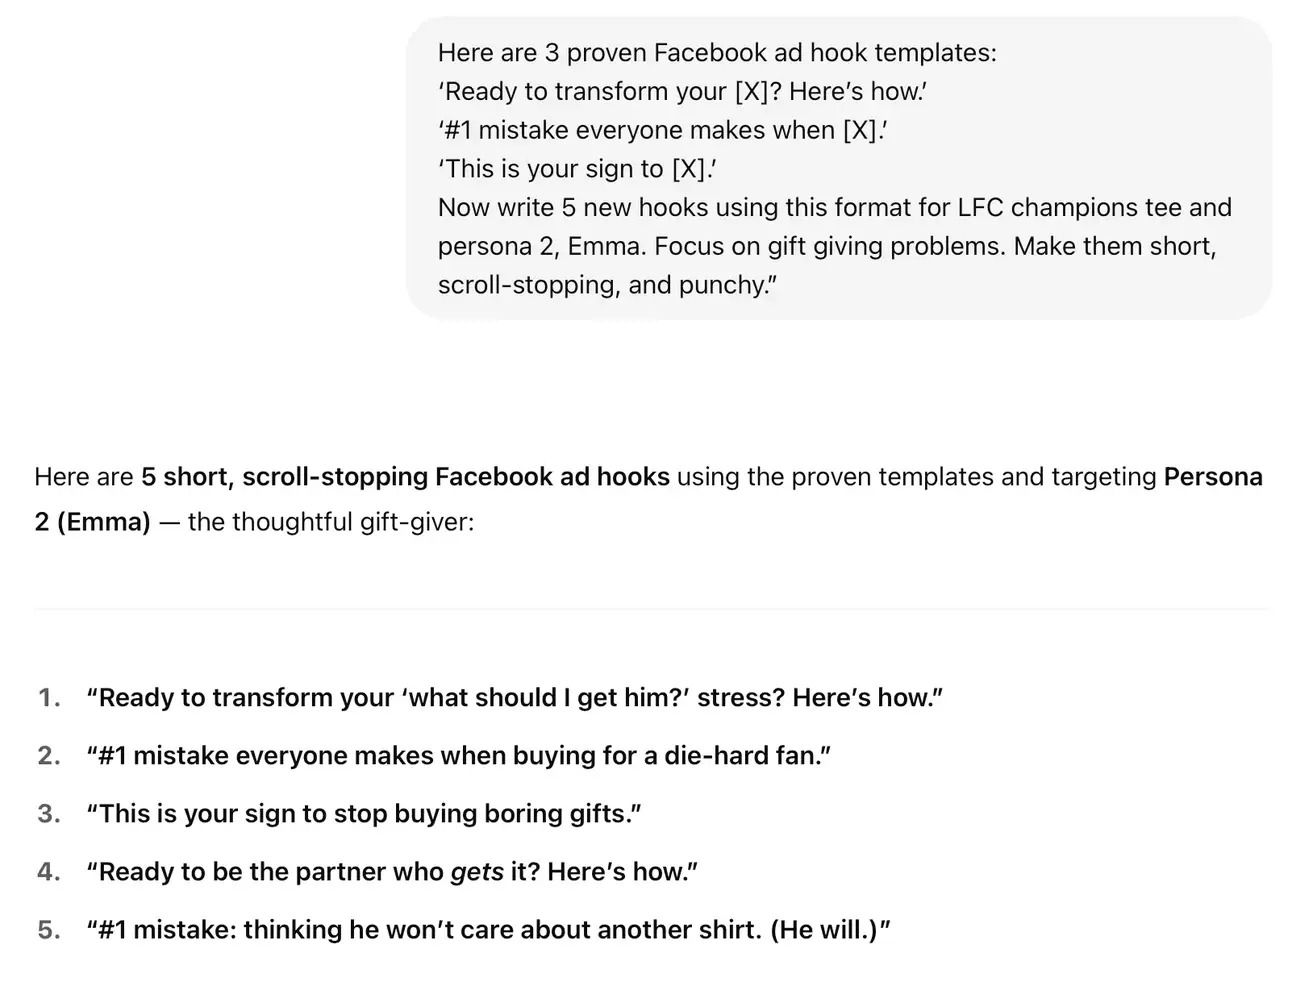The height and width of the screenshot is (982, 1292).
Task: Click the 'This is your sign to [X]' template
Action: click(577, 169)
